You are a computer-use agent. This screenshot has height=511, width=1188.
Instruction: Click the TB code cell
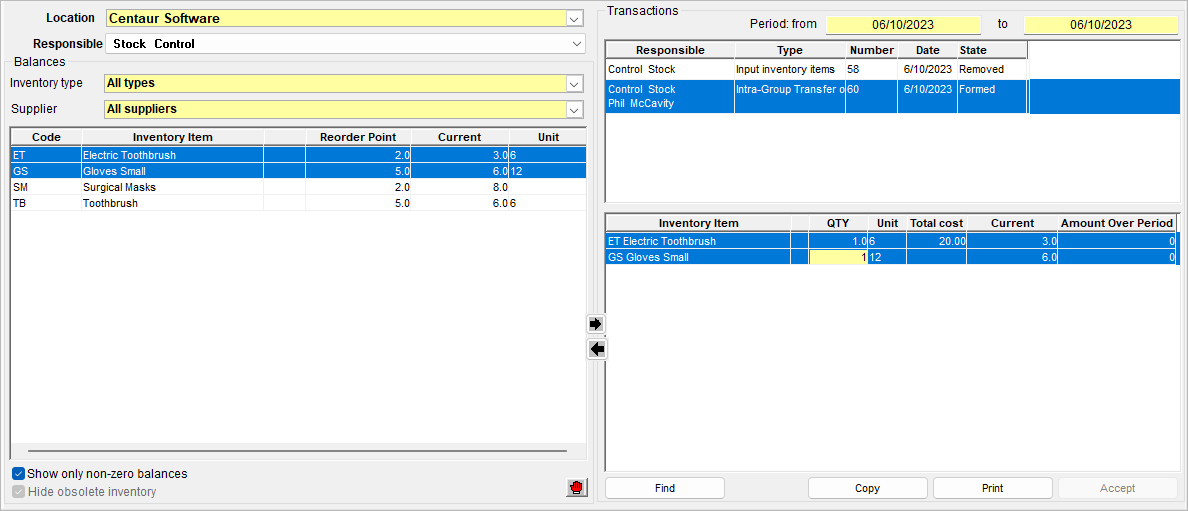tap(46, 203)
